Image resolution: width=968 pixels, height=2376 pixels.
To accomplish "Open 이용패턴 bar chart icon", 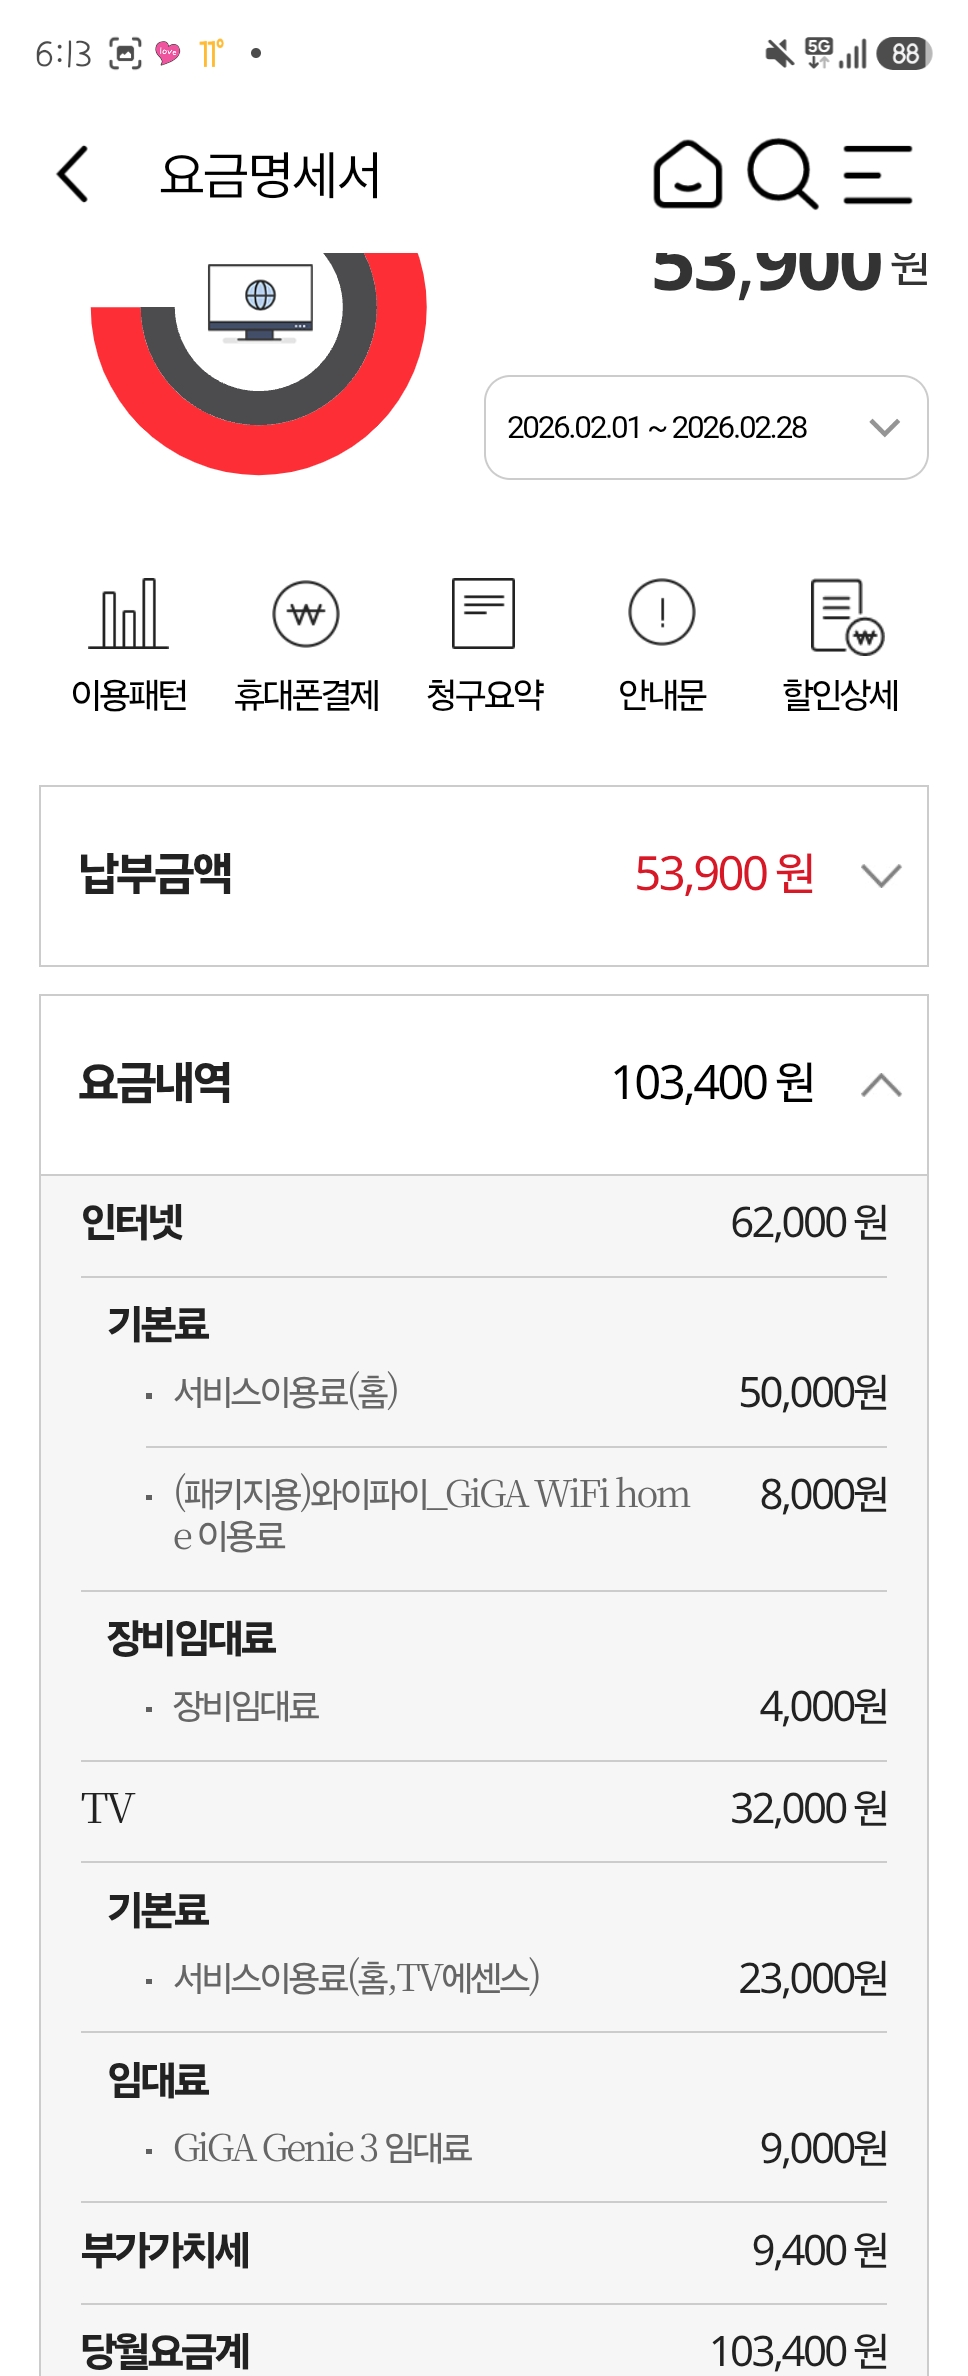I will coord(129,613).
